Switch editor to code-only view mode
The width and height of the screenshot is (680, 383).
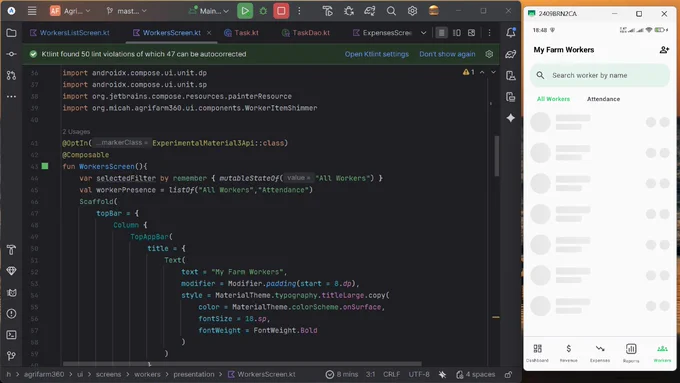coord(441,33)
